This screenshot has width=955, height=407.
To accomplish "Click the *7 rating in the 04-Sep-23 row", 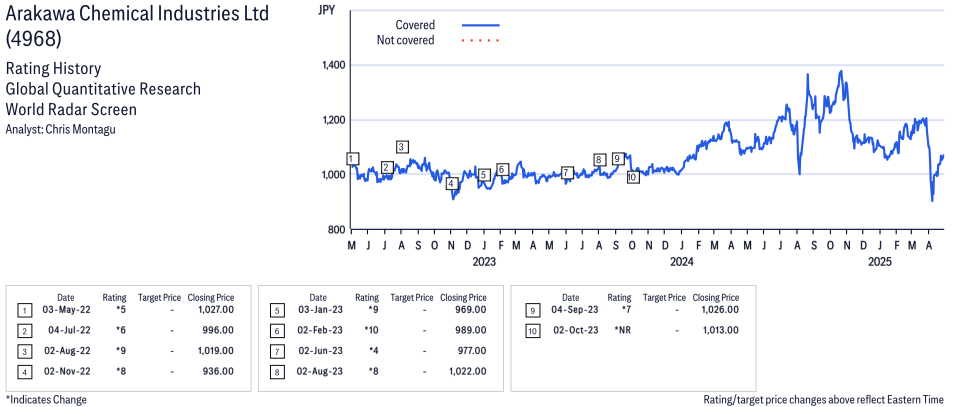I will 626,310.
